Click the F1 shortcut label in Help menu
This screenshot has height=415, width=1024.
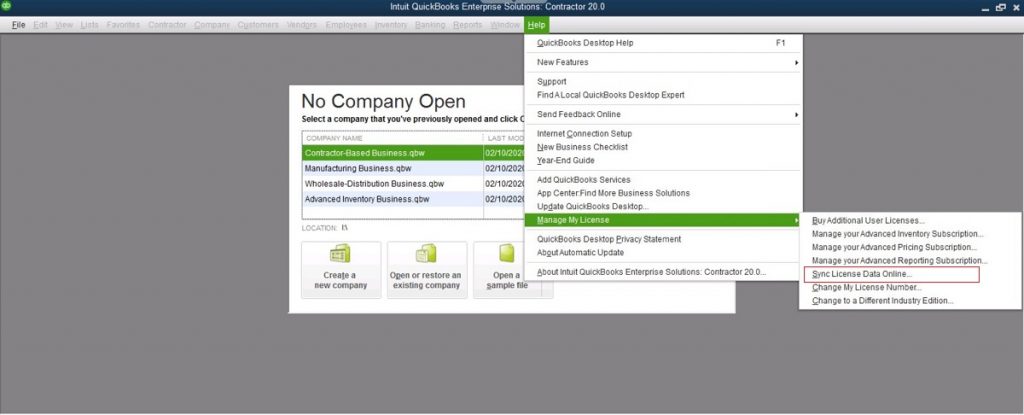780,43
